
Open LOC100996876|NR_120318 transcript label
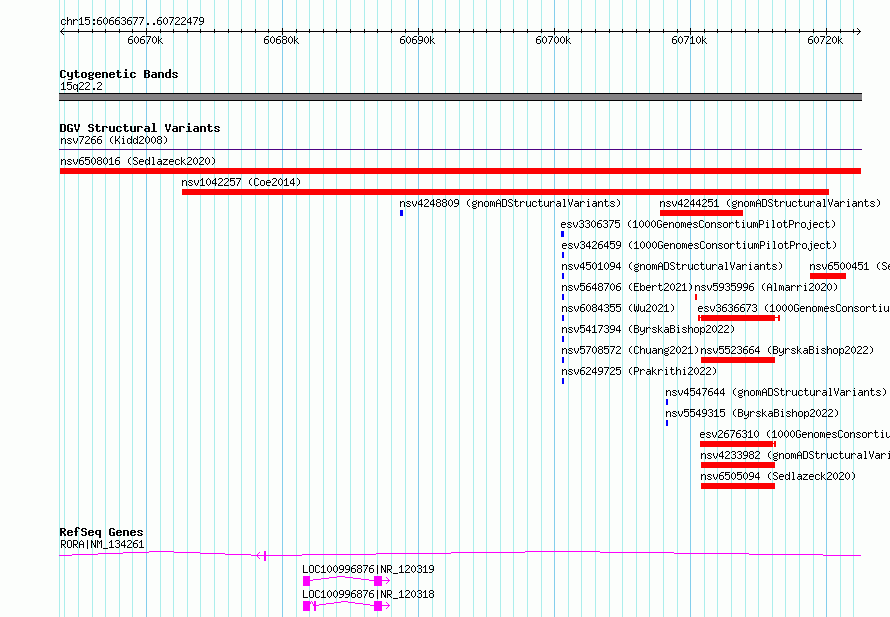(368, 594)
